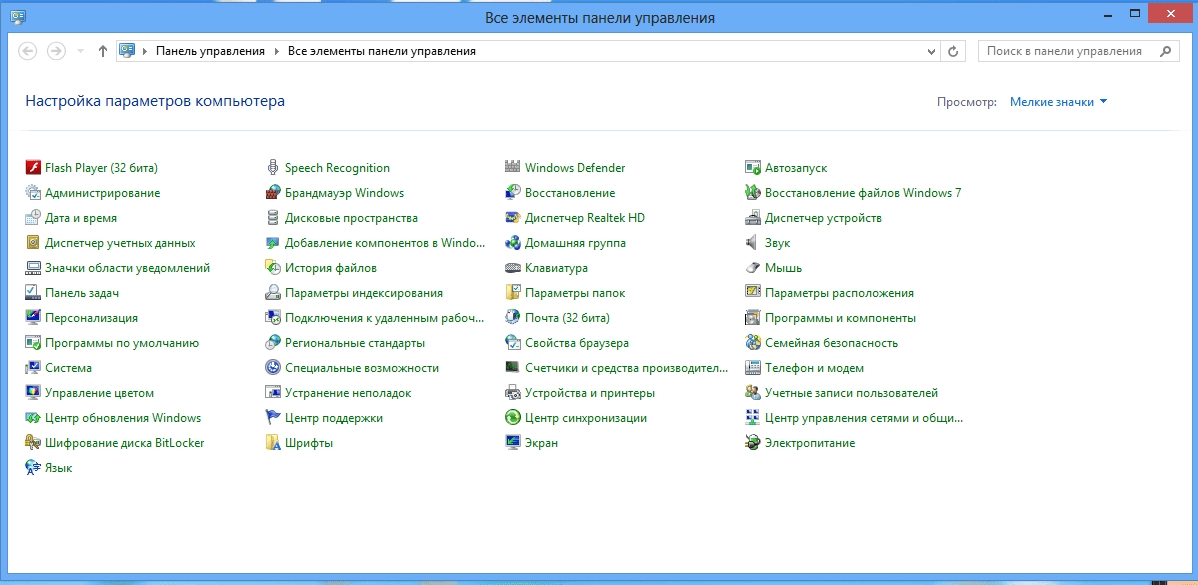Viewport: 1198px width, 585px height.
Task: Click the Домашняя группа spheres icon
Action: pyautogui.click(x=513, y=243)
